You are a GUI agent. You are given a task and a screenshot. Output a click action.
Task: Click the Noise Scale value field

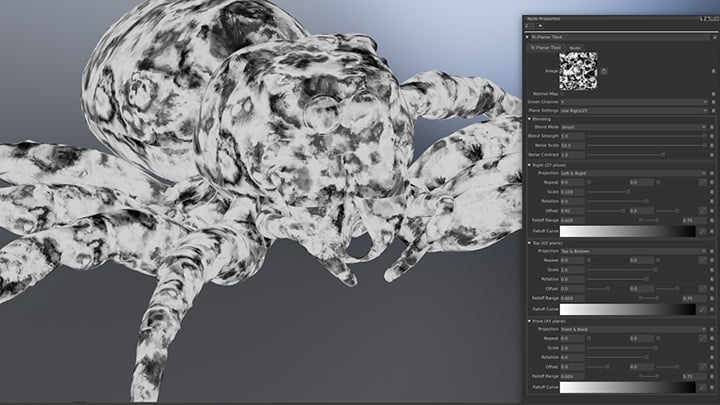[x=572, y=146]
